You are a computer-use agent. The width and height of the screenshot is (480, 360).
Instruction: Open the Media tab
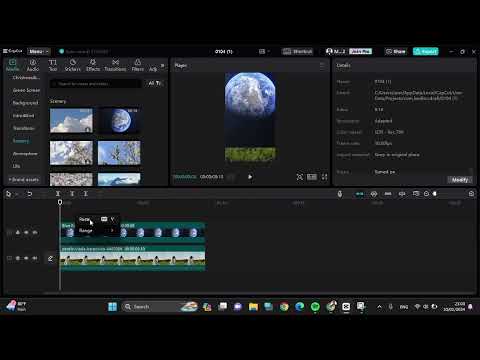tap(13, 65)
